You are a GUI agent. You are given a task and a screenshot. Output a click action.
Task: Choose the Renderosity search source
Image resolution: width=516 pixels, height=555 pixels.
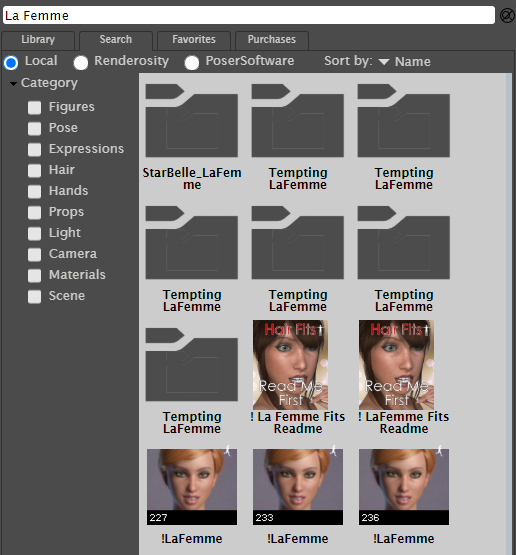pyautogui.click(x=81, y=63)
